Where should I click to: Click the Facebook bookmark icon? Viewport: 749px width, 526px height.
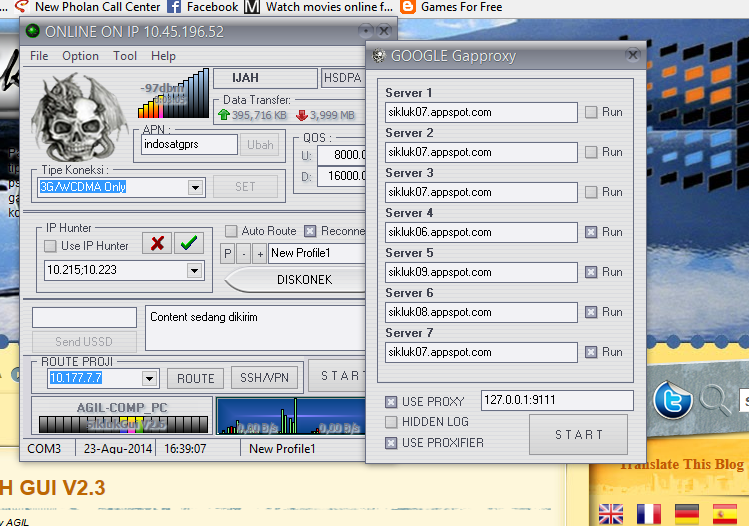[x=174, y=7]
